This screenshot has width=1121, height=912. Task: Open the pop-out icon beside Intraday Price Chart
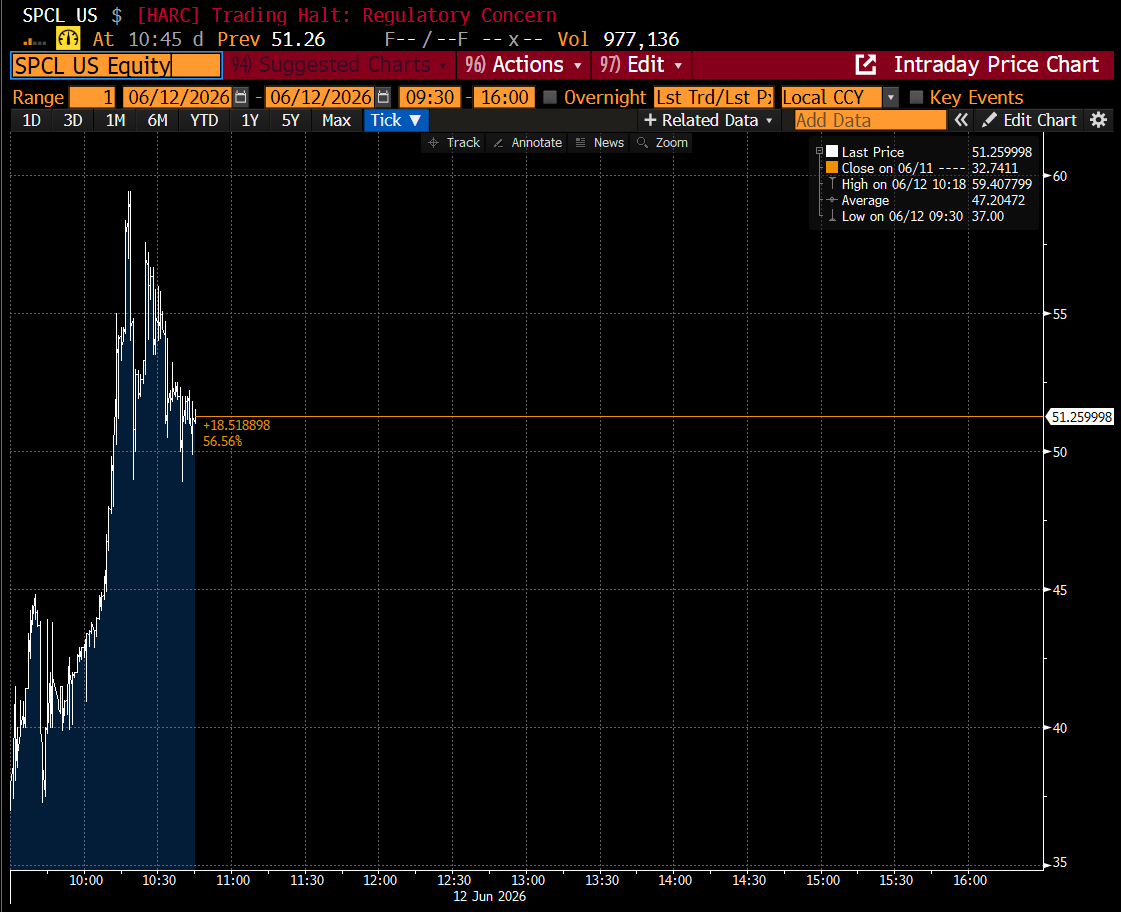coord(865,64)
